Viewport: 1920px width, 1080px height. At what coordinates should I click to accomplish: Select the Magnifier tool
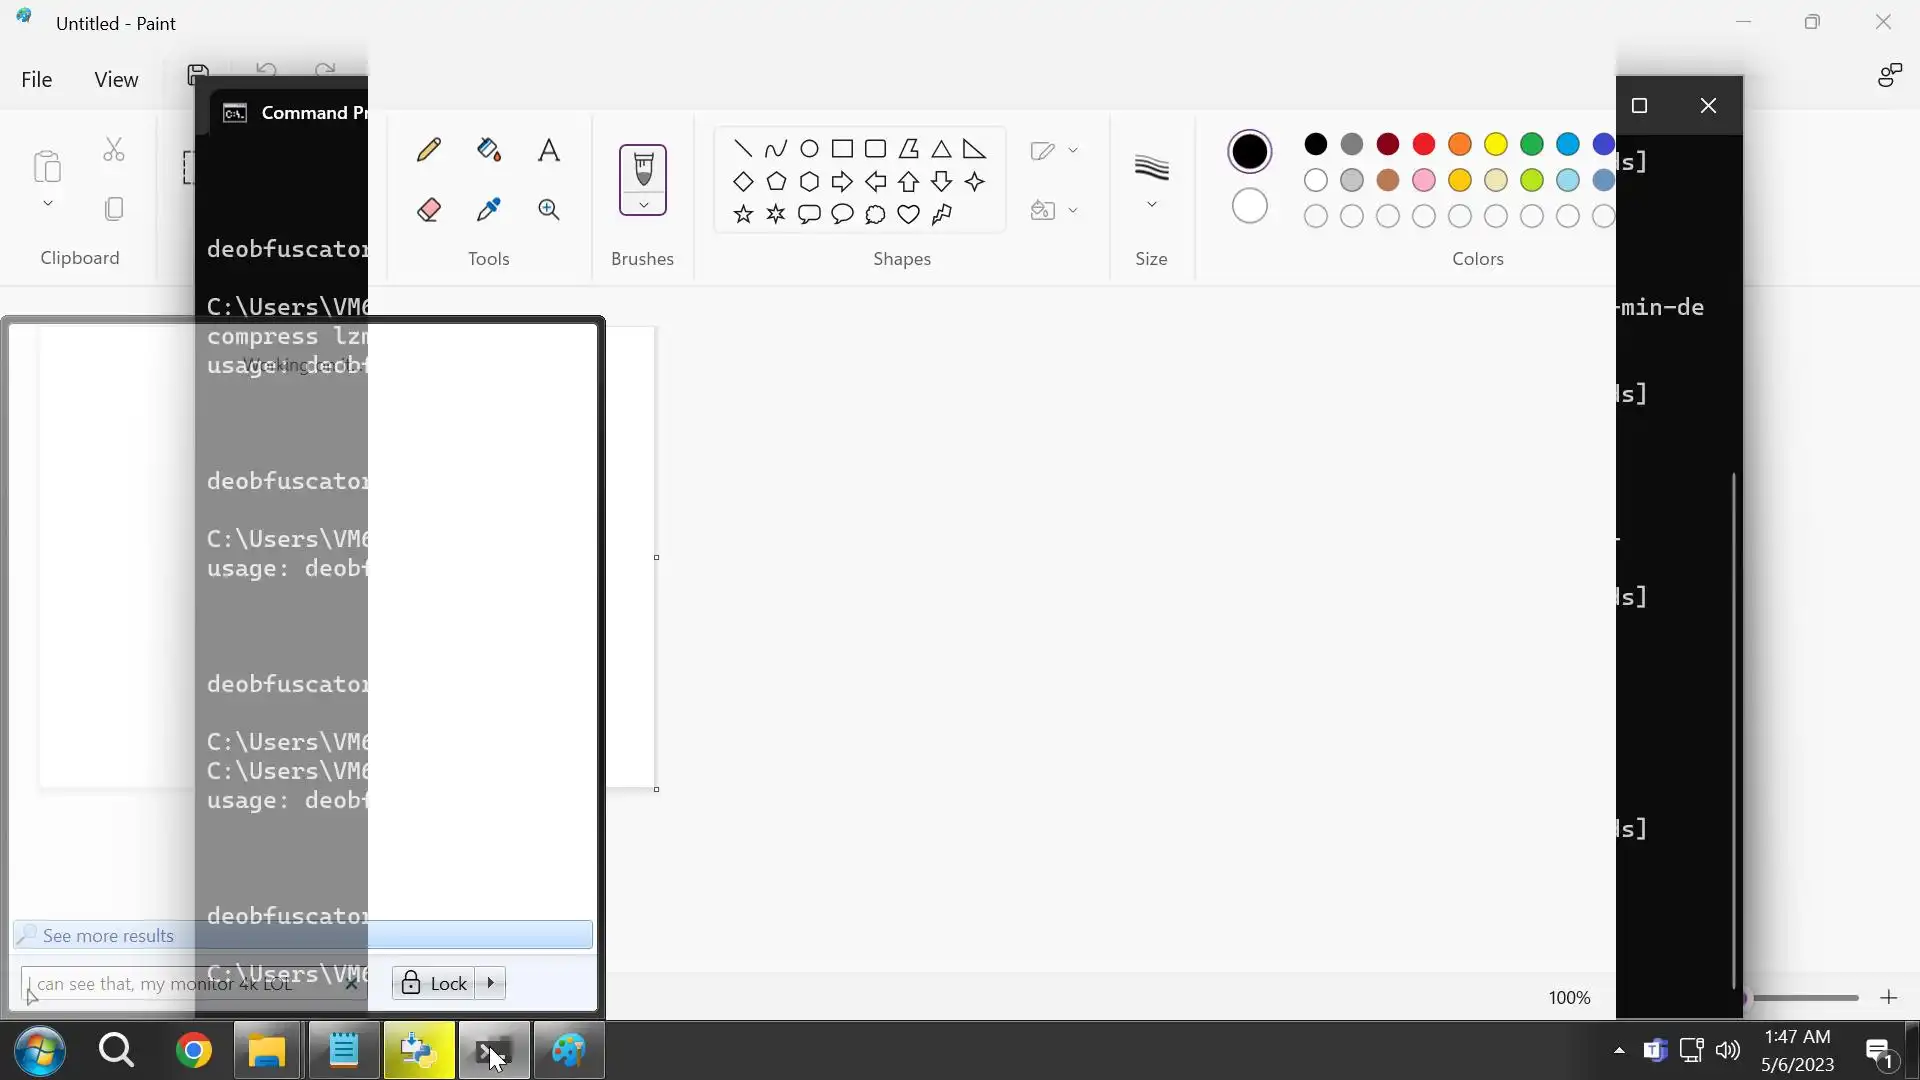[x=549, y=210]
